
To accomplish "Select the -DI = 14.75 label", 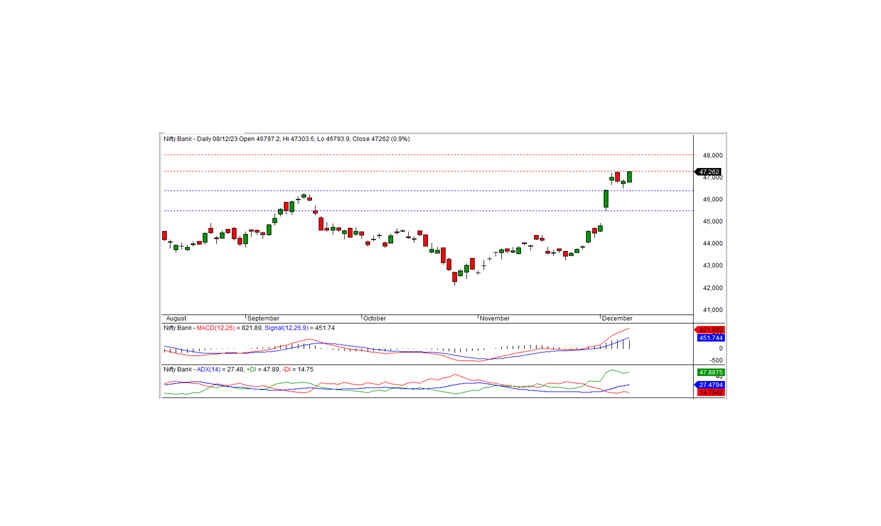I will pos(298,369).
